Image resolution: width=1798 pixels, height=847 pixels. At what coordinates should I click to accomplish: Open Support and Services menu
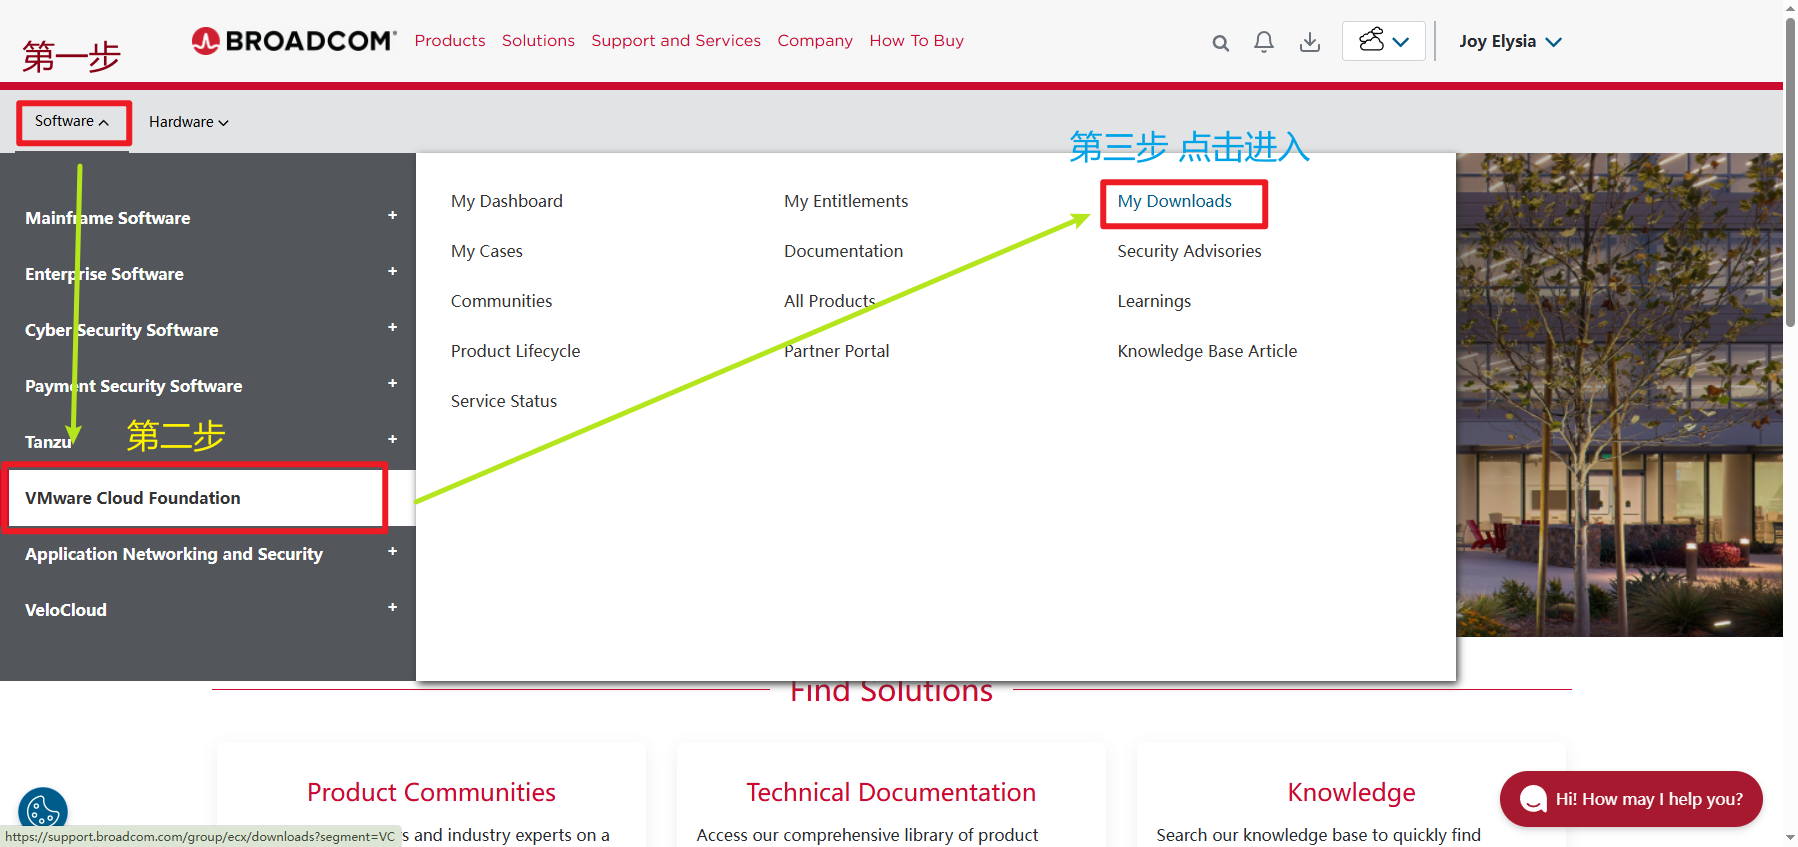pos(676,41)
